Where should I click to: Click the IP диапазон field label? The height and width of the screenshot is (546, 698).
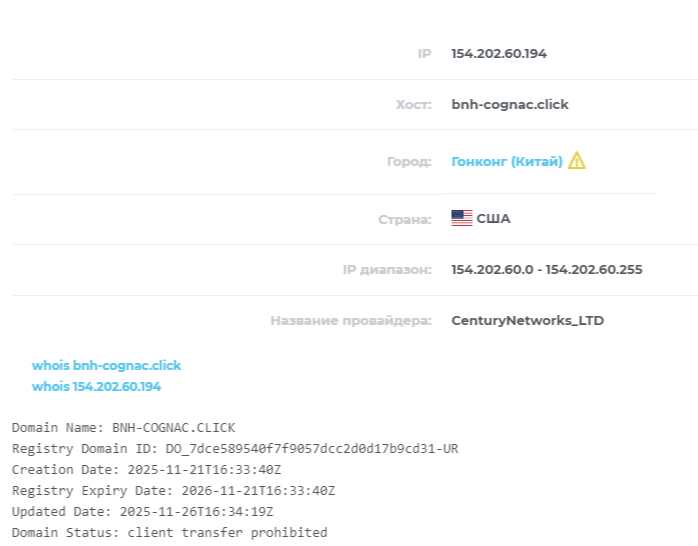coord(386,269)
